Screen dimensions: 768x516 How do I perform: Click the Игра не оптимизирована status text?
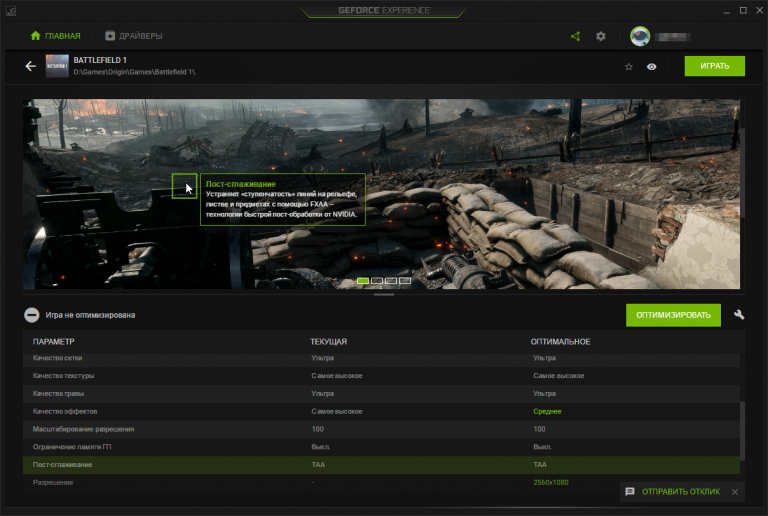90,315
